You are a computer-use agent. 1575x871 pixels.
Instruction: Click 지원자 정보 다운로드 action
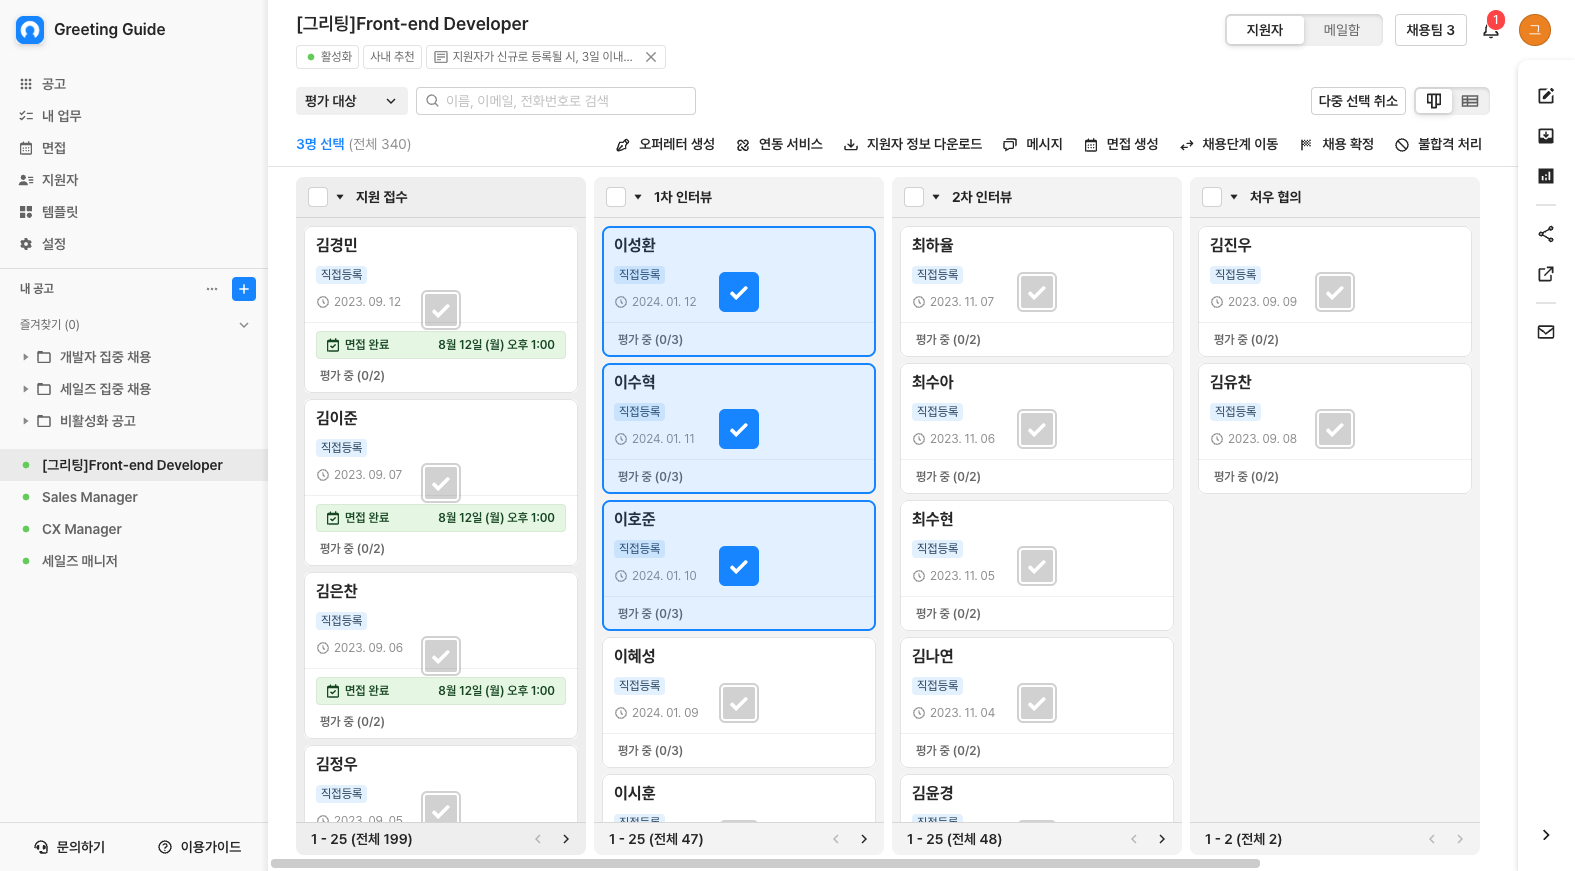pyautogui.click(x=913, y=144)
